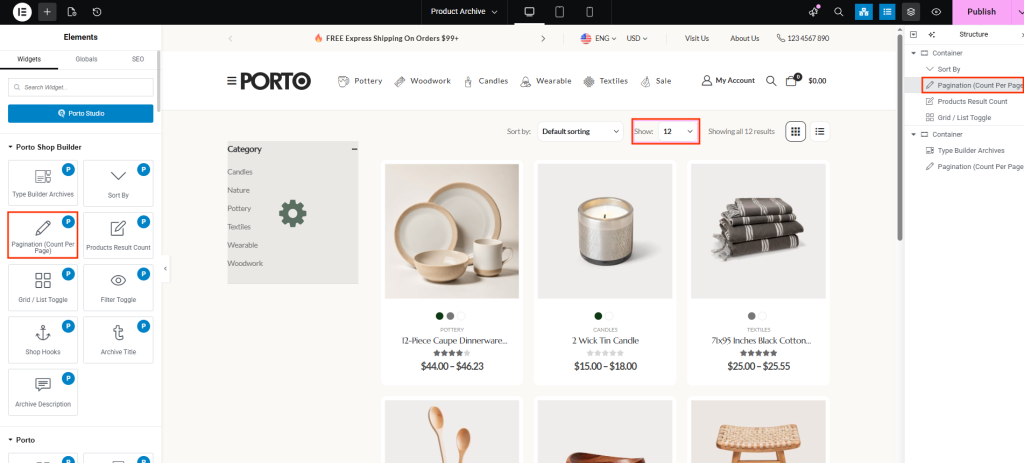Screen dimensions: 1024x463
Task: Click the Finder search icon in top bar
Action: click(x=838, y=12)
